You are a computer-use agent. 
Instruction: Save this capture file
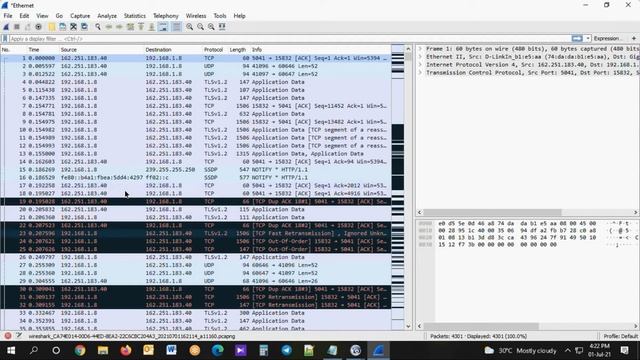pyautogui.click(x=62, y=27)
